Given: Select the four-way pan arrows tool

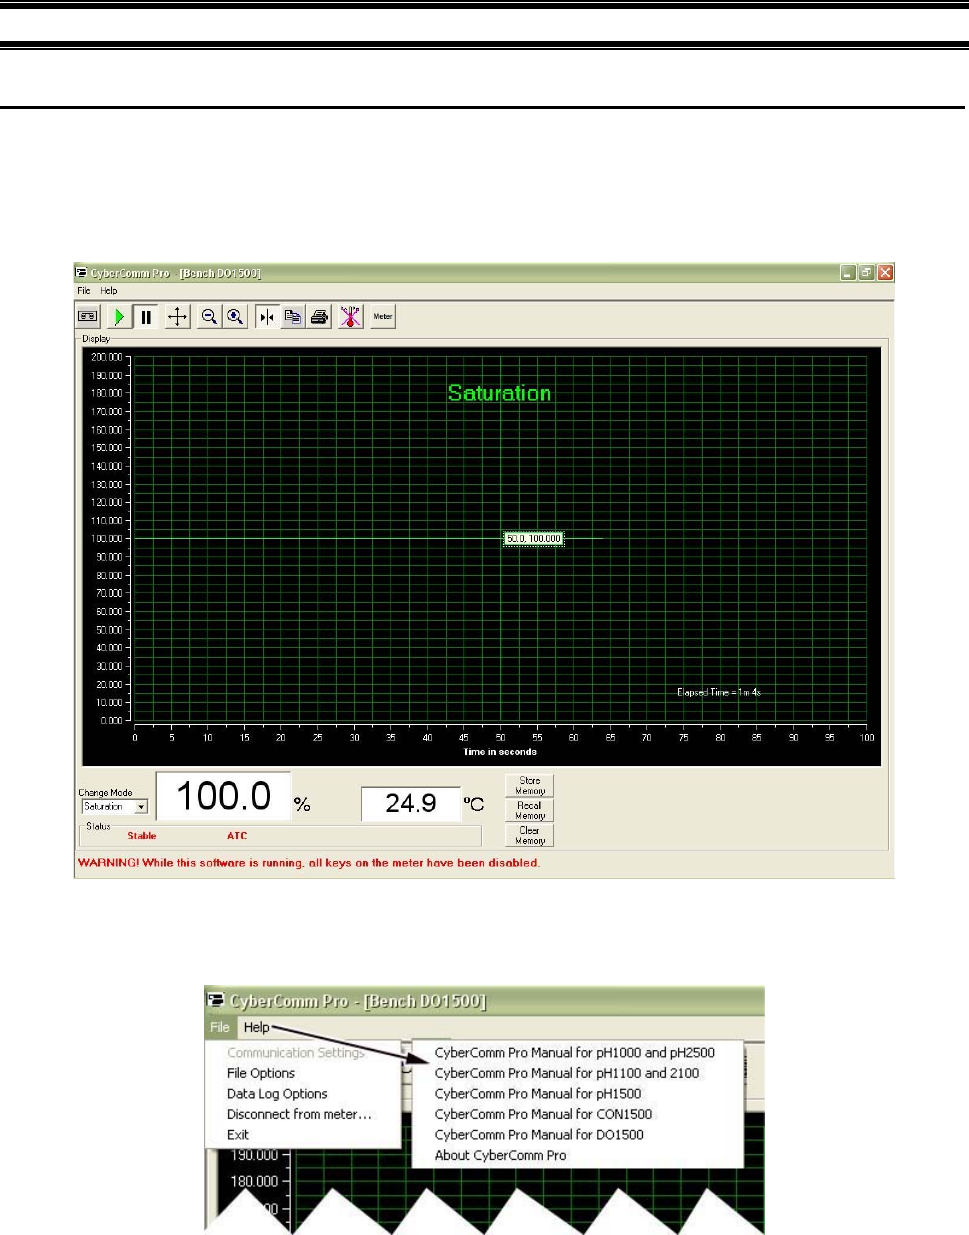Looking at the screenshot, I should [177, 317].
